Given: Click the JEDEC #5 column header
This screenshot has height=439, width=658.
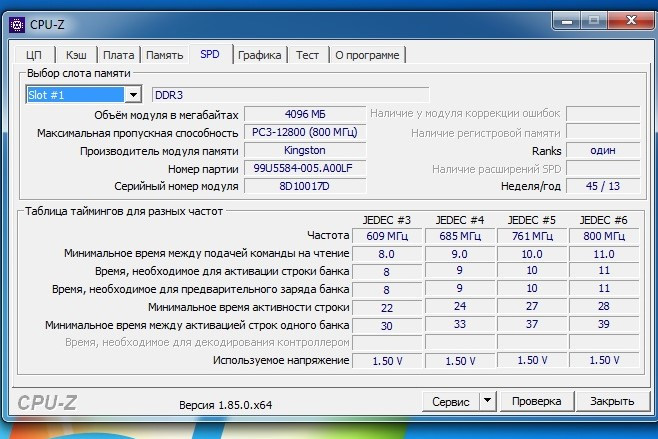Looking at the screenshot, I should (x=532, y=220).
